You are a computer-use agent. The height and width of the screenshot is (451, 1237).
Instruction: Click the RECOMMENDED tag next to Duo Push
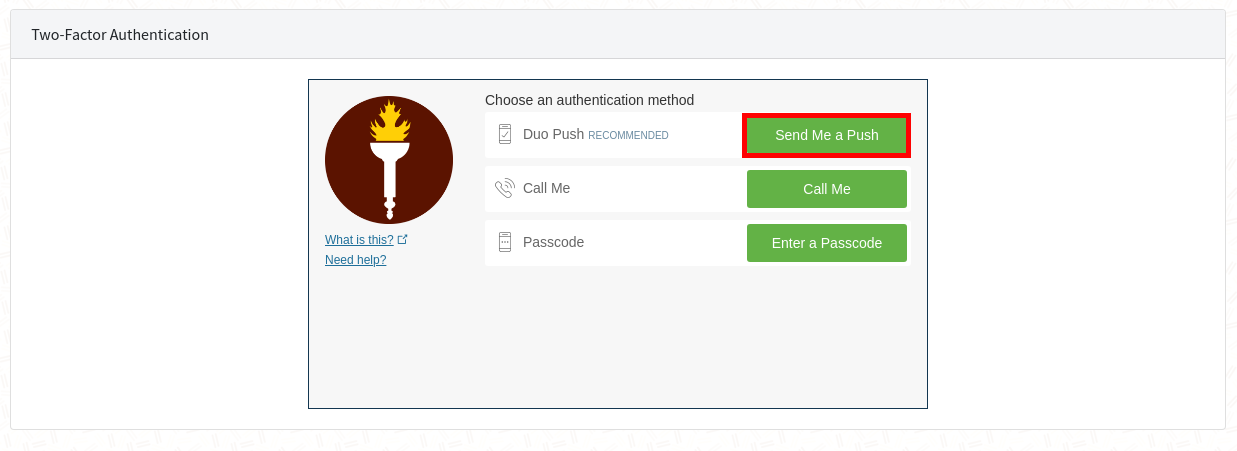pos(628,136)
